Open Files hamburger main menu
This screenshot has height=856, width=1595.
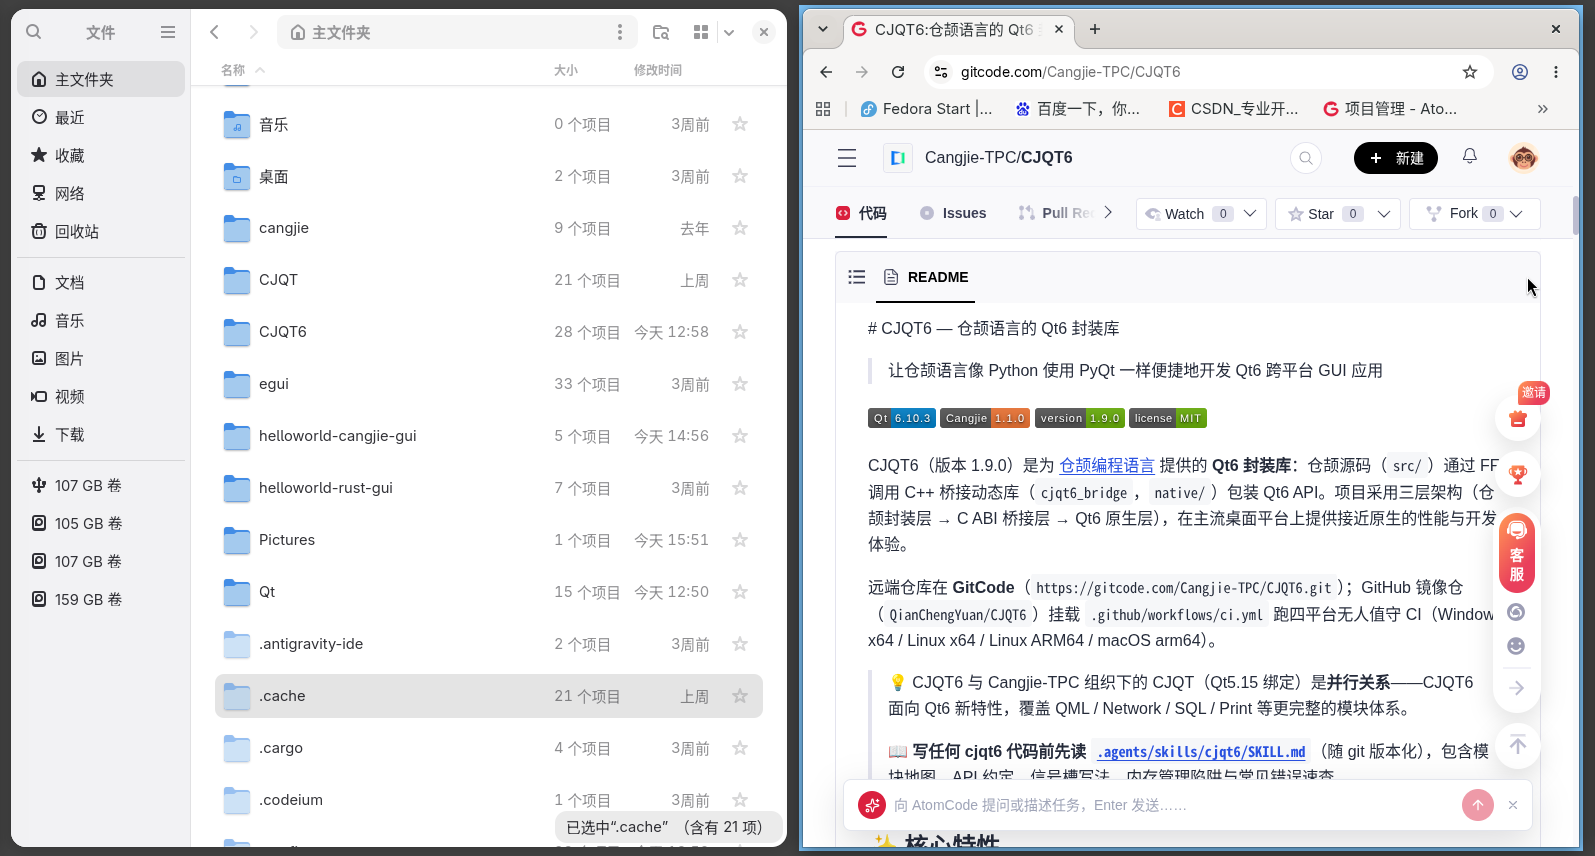point(168,32)
